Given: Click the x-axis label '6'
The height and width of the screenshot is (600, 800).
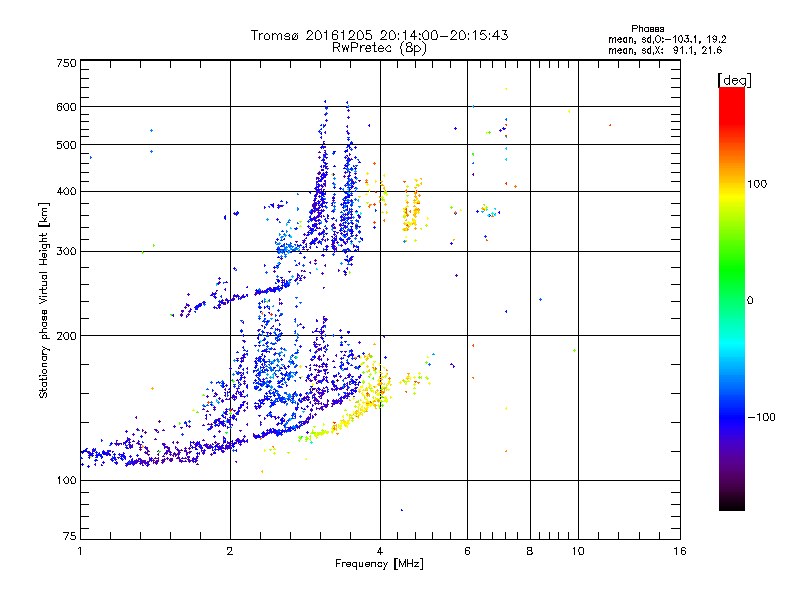Looking at the screenshot, I should pyautogui.click(x=467, y=551).
